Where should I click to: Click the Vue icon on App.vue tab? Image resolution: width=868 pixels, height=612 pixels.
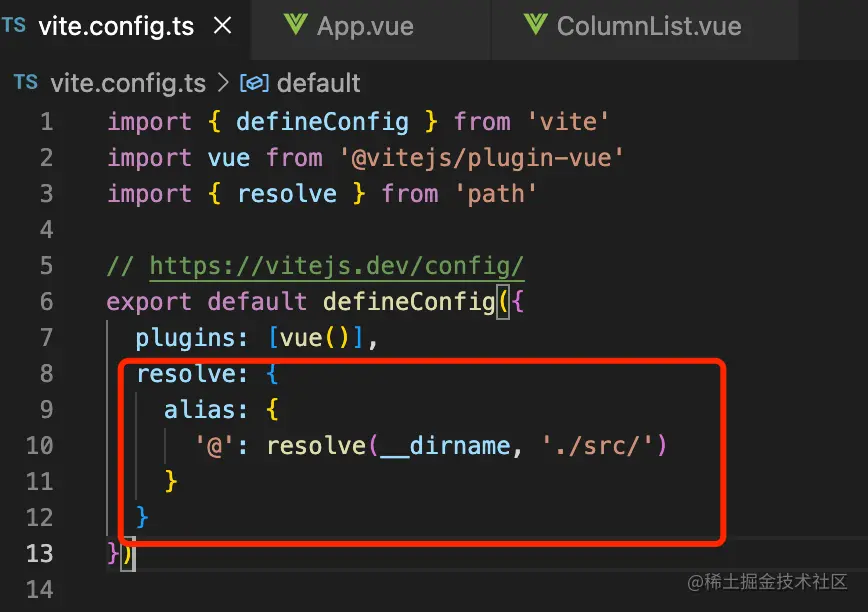[x=295, y=25]
